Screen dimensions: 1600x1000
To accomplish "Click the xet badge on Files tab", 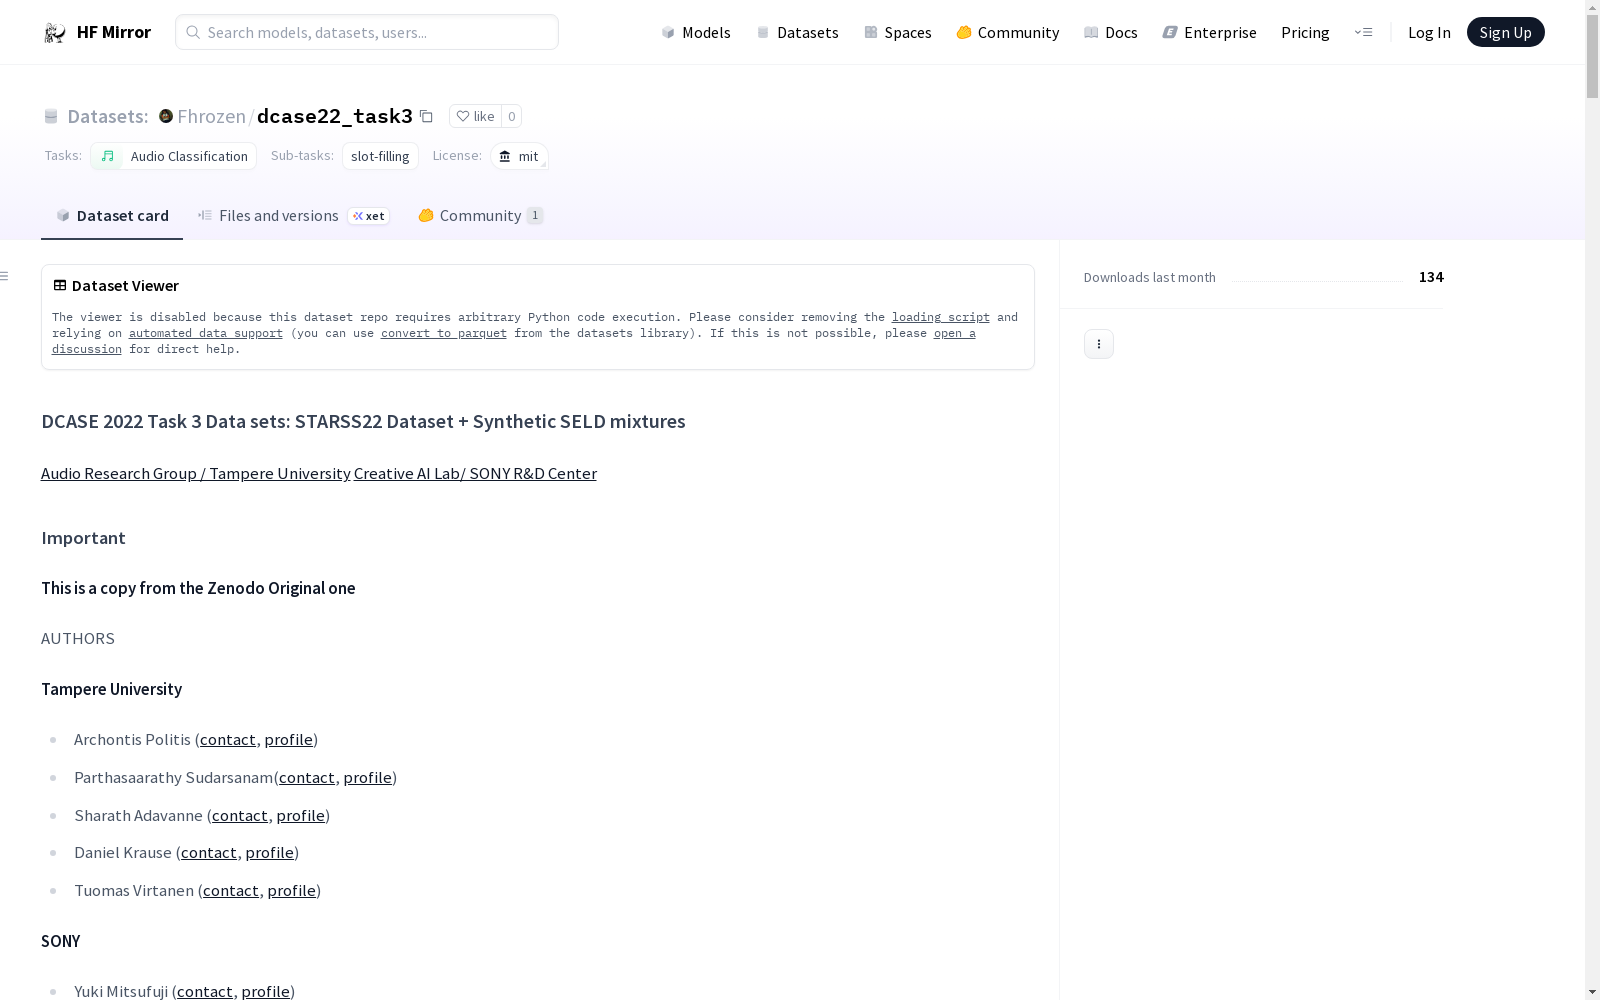I will point(368,216).
